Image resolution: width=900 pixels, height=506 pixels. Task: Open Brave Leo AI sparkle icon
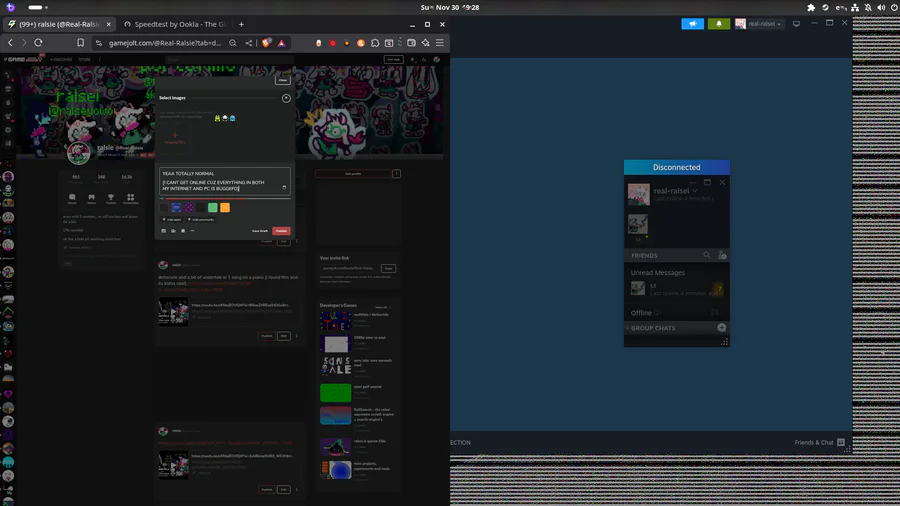point(425,43)
